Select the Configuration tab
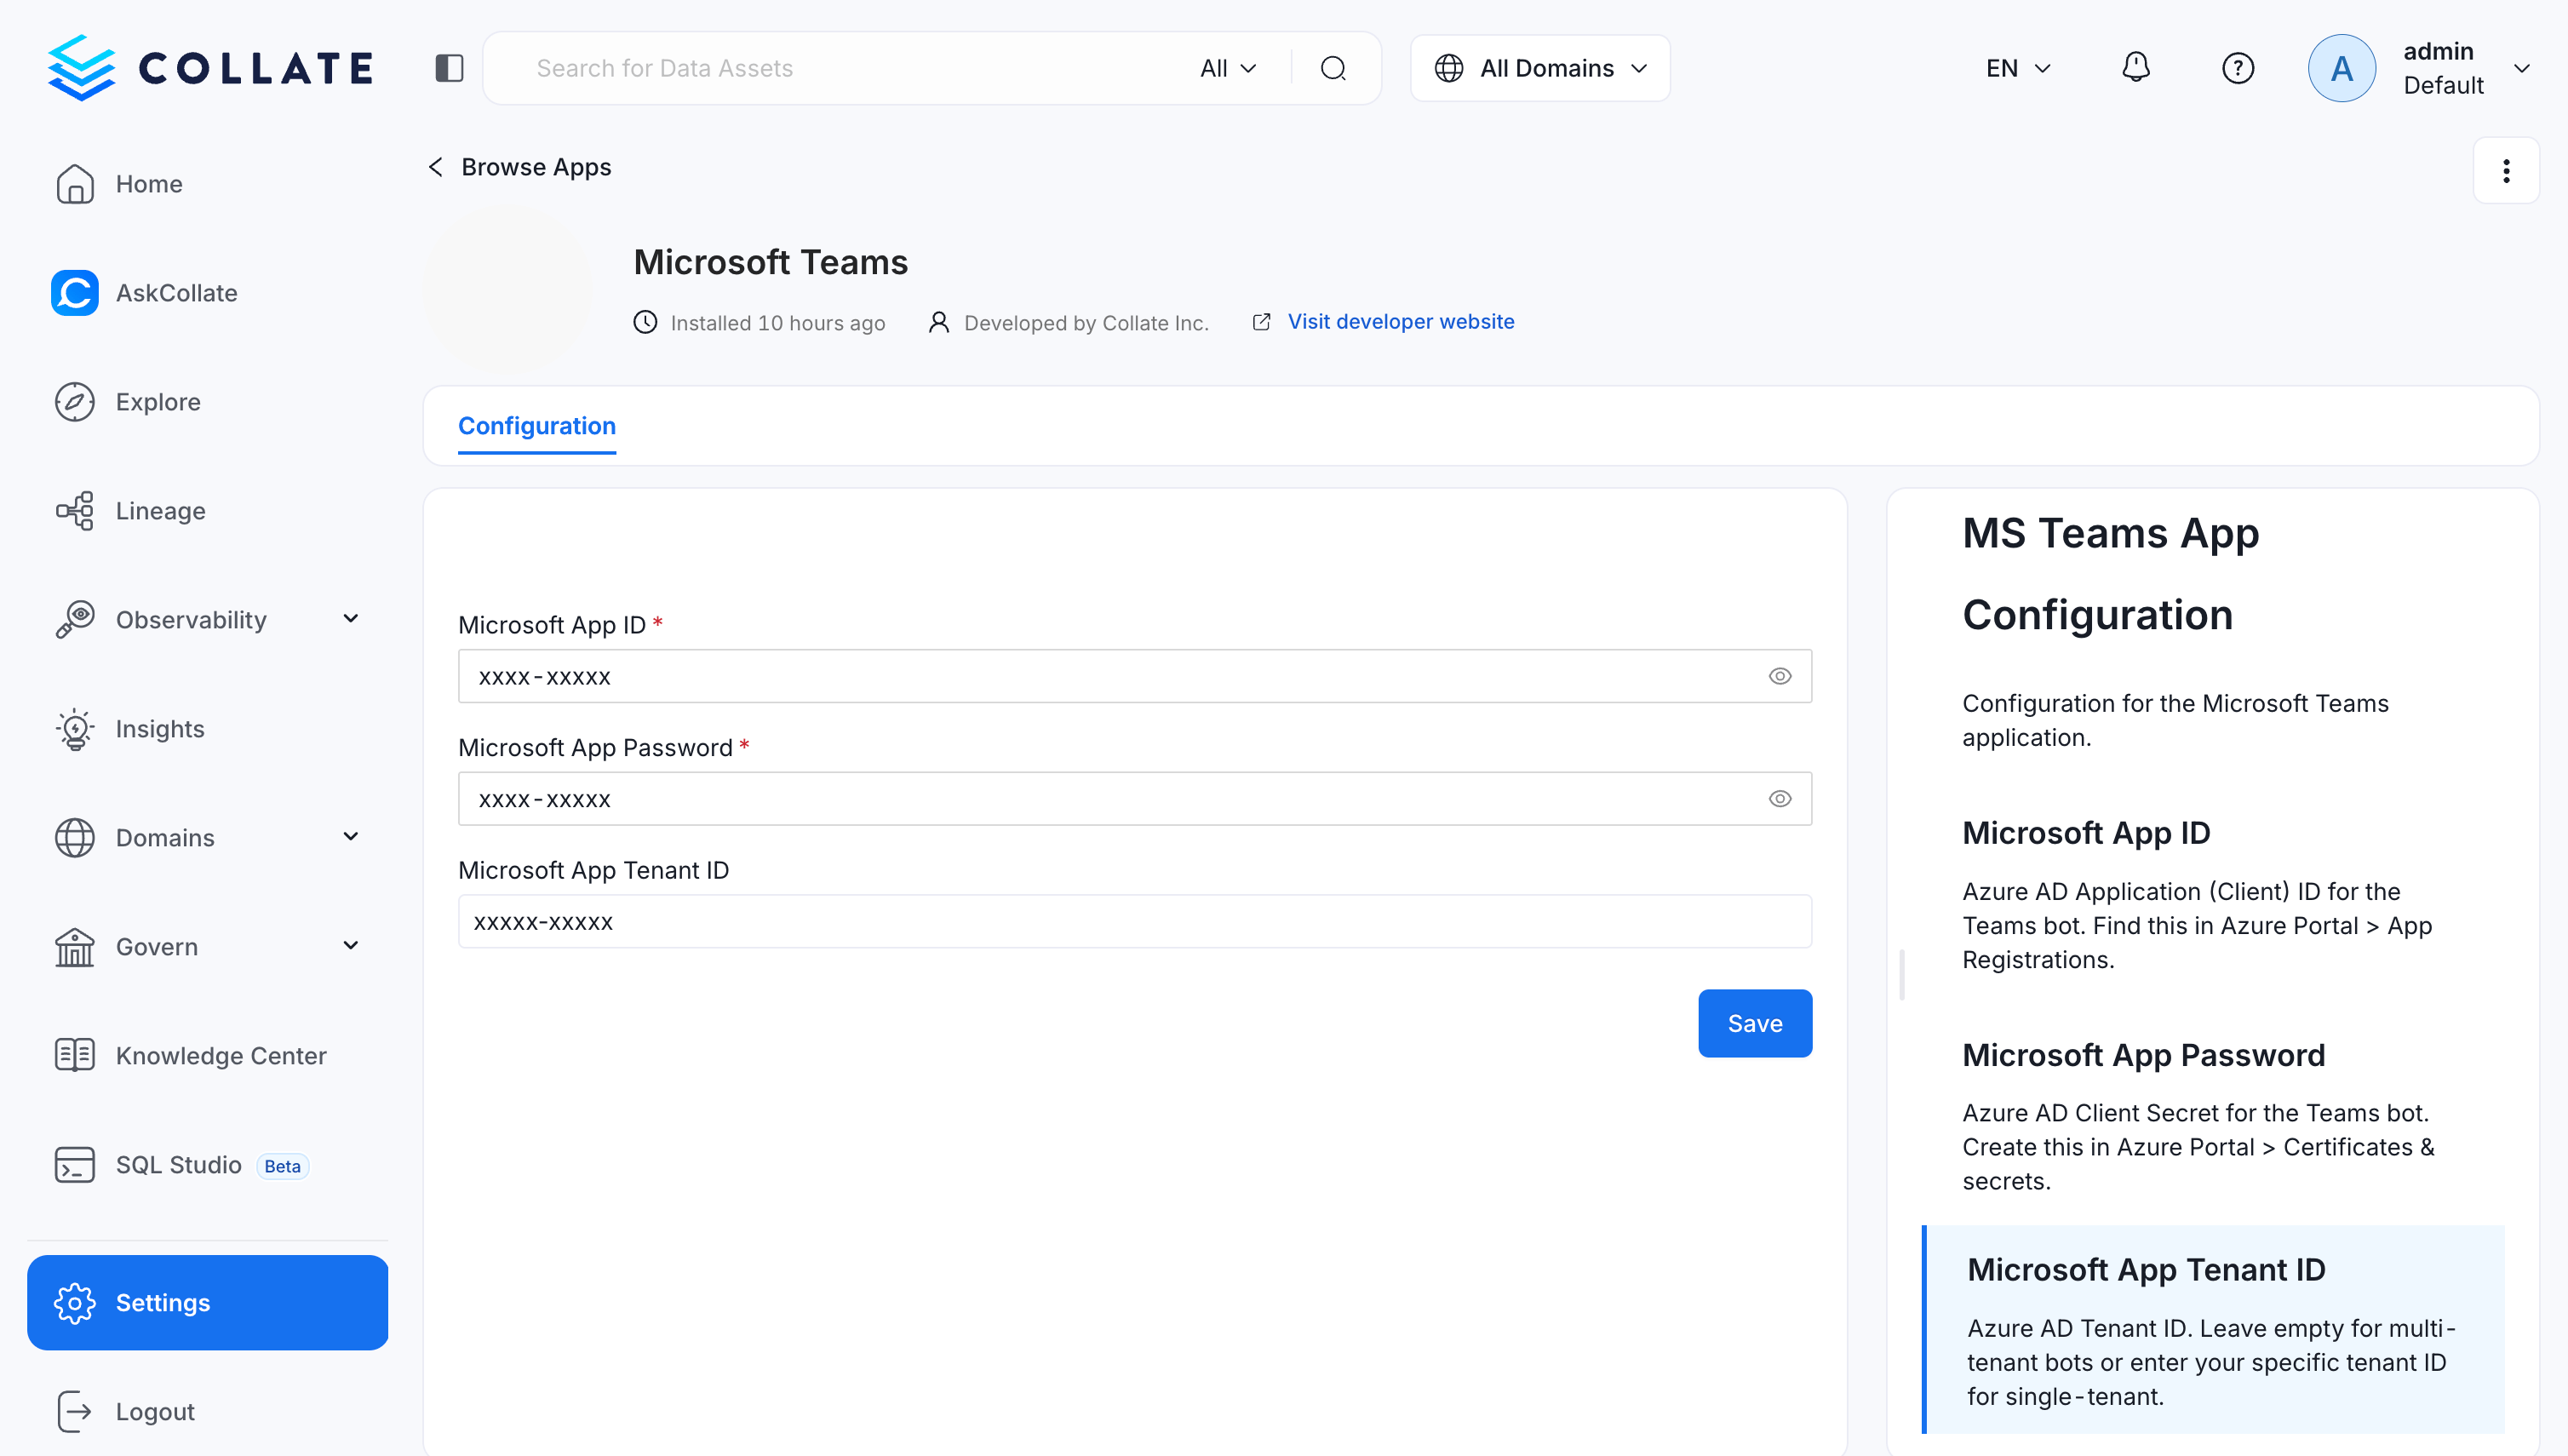Image resolution: width=2568 pixels, height=1456 pixels. [x=537, y=426]
